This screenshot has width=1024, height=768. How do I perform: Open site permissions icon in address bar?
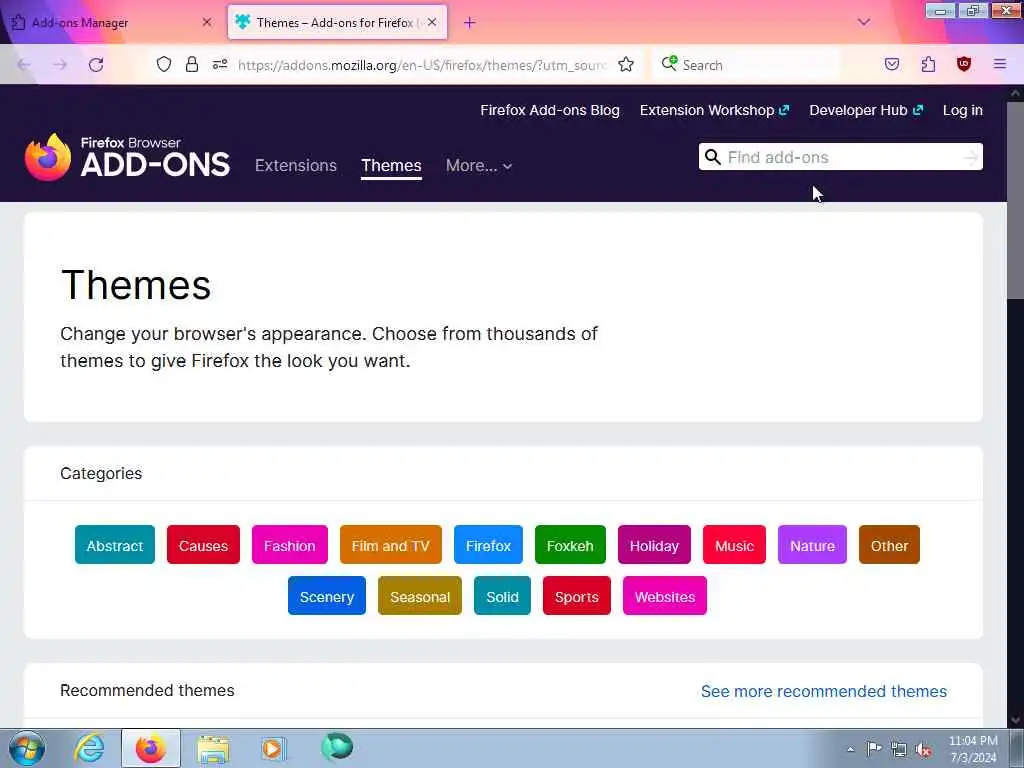(x=220, y=64)
